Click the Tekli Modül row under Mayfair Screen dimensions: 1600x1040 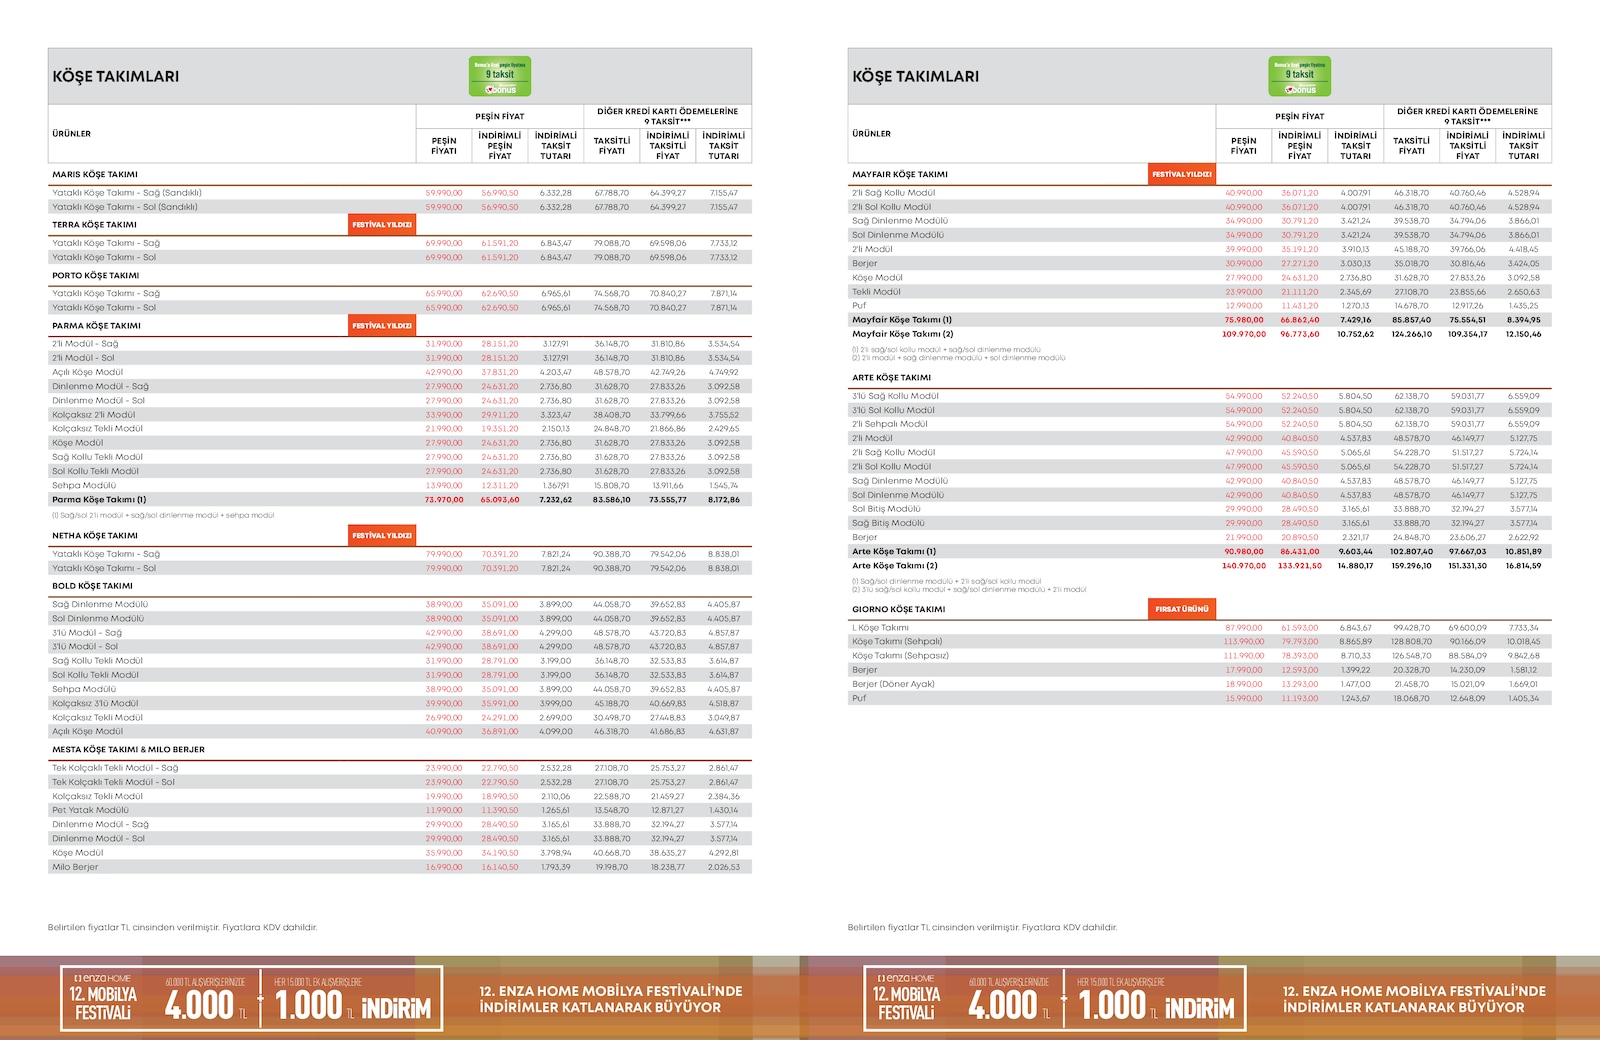[1200, 292]
